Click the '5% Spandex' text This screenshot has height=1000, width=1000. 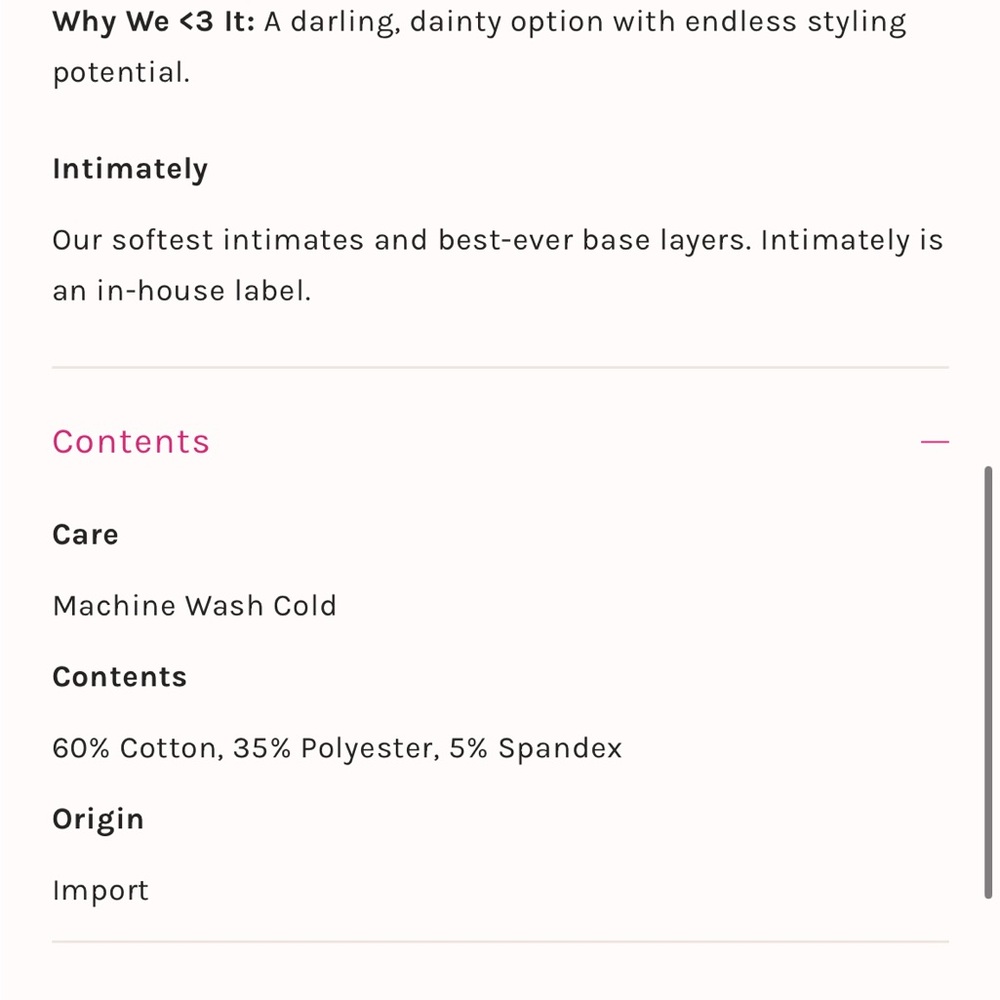coord(536,748)
